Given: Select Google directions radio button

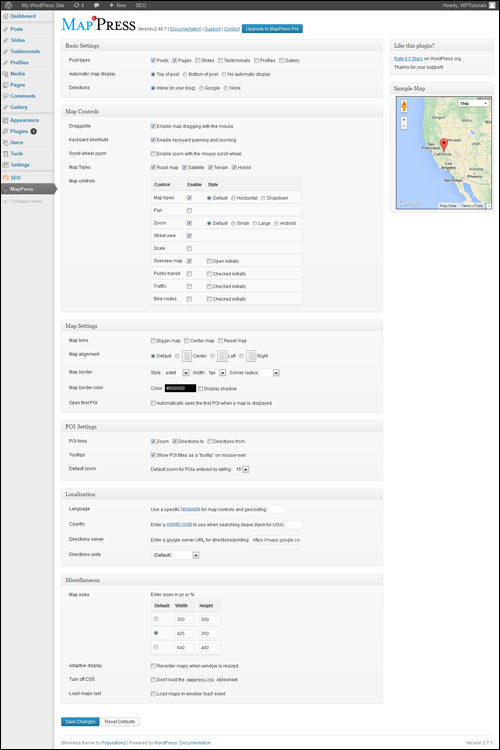Looking at the screenshot, I should coord(201,88).
